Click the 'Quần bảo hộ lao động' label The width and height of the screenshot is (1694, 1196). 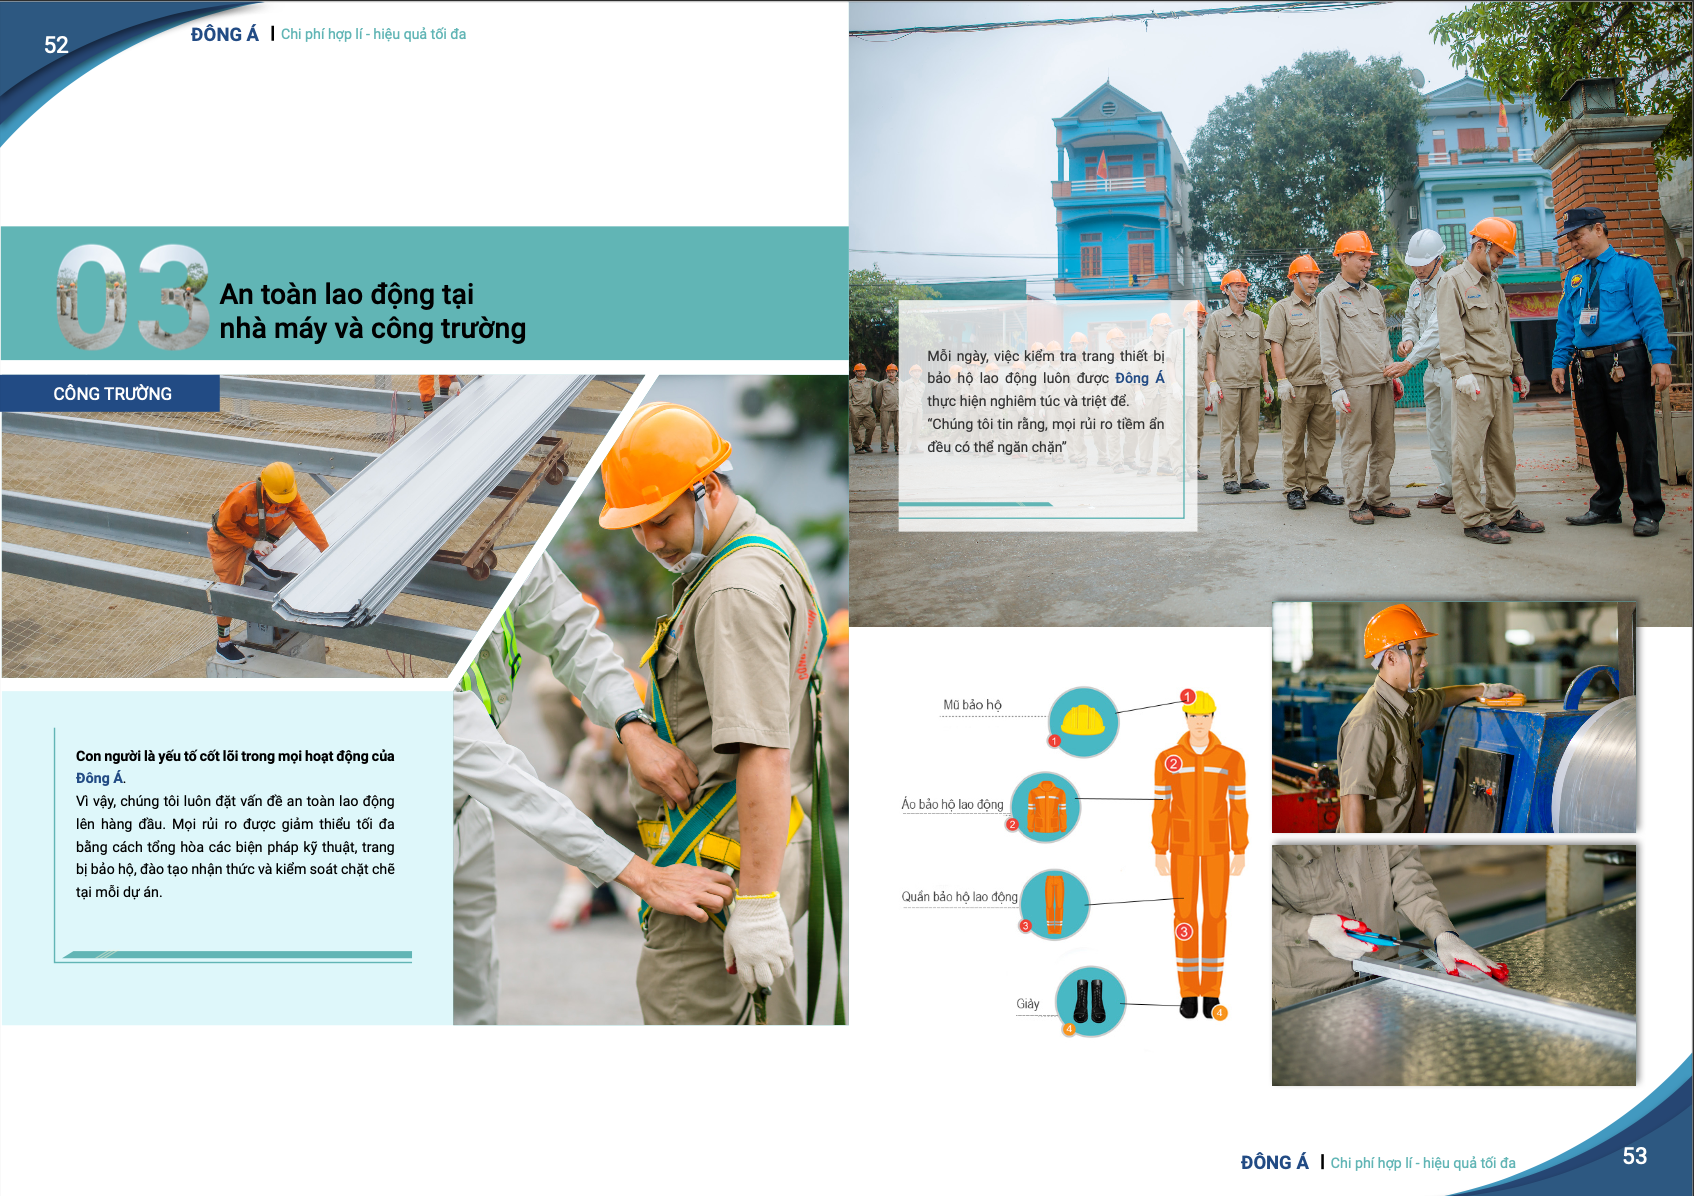(x=959, y=897)
